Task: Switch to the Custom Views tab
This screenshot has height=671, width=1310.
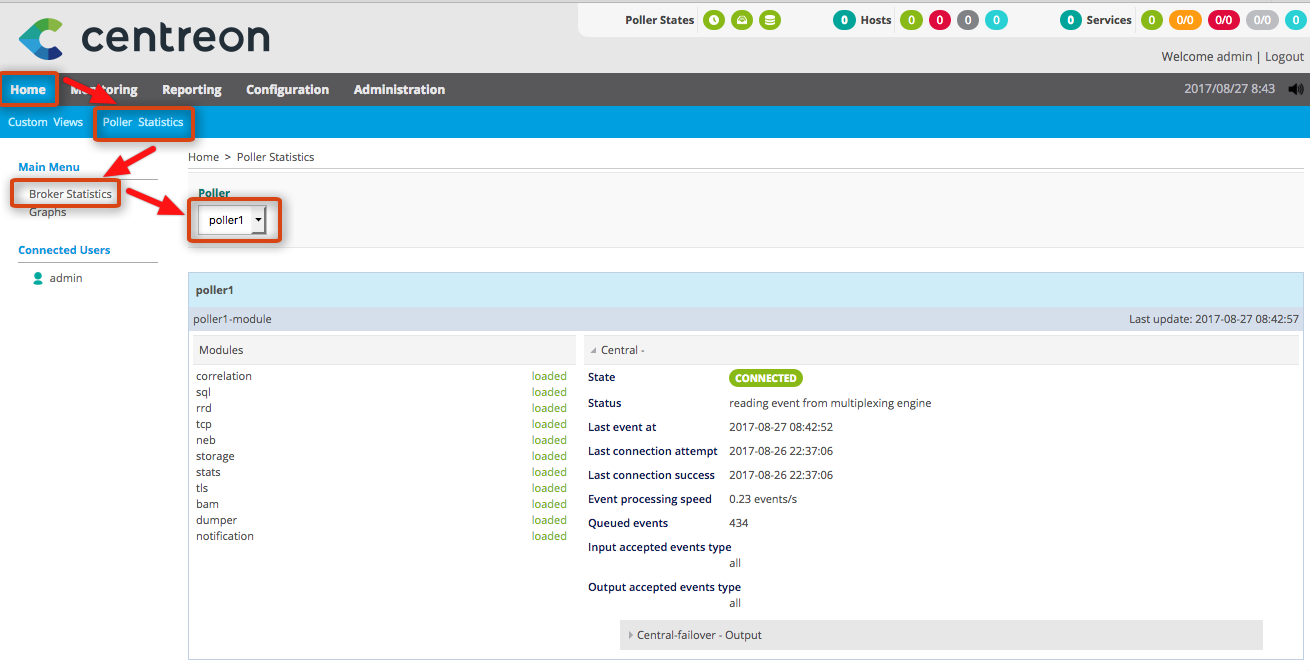Action: (x=45, y=122)
